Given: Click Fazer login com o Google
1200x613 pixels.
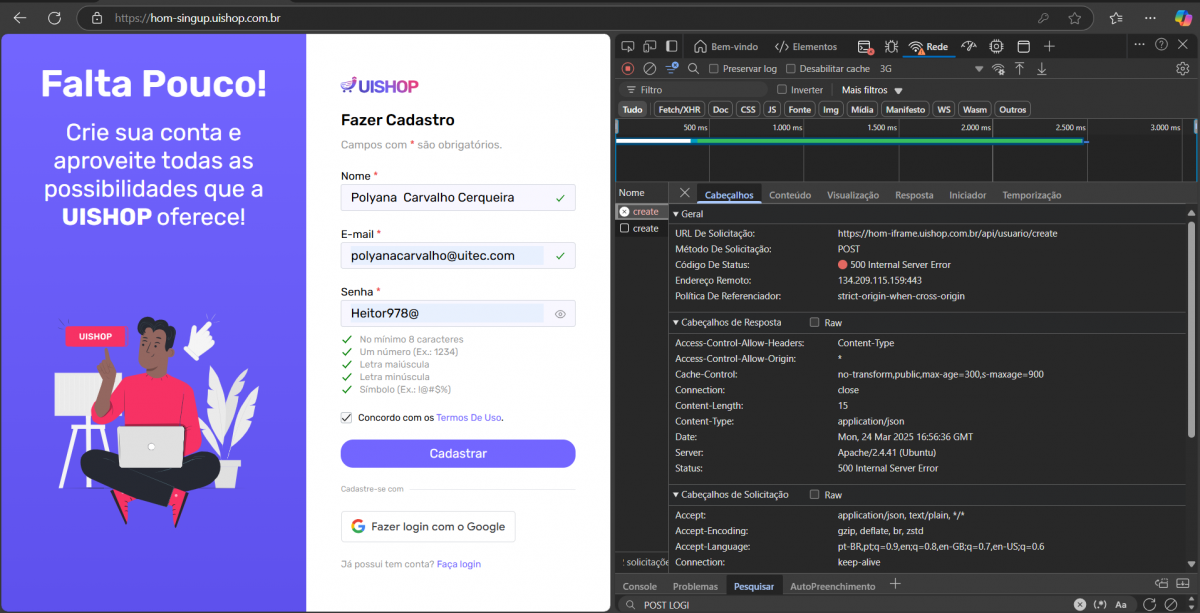Looking at the screenshot, I should 428,526.
